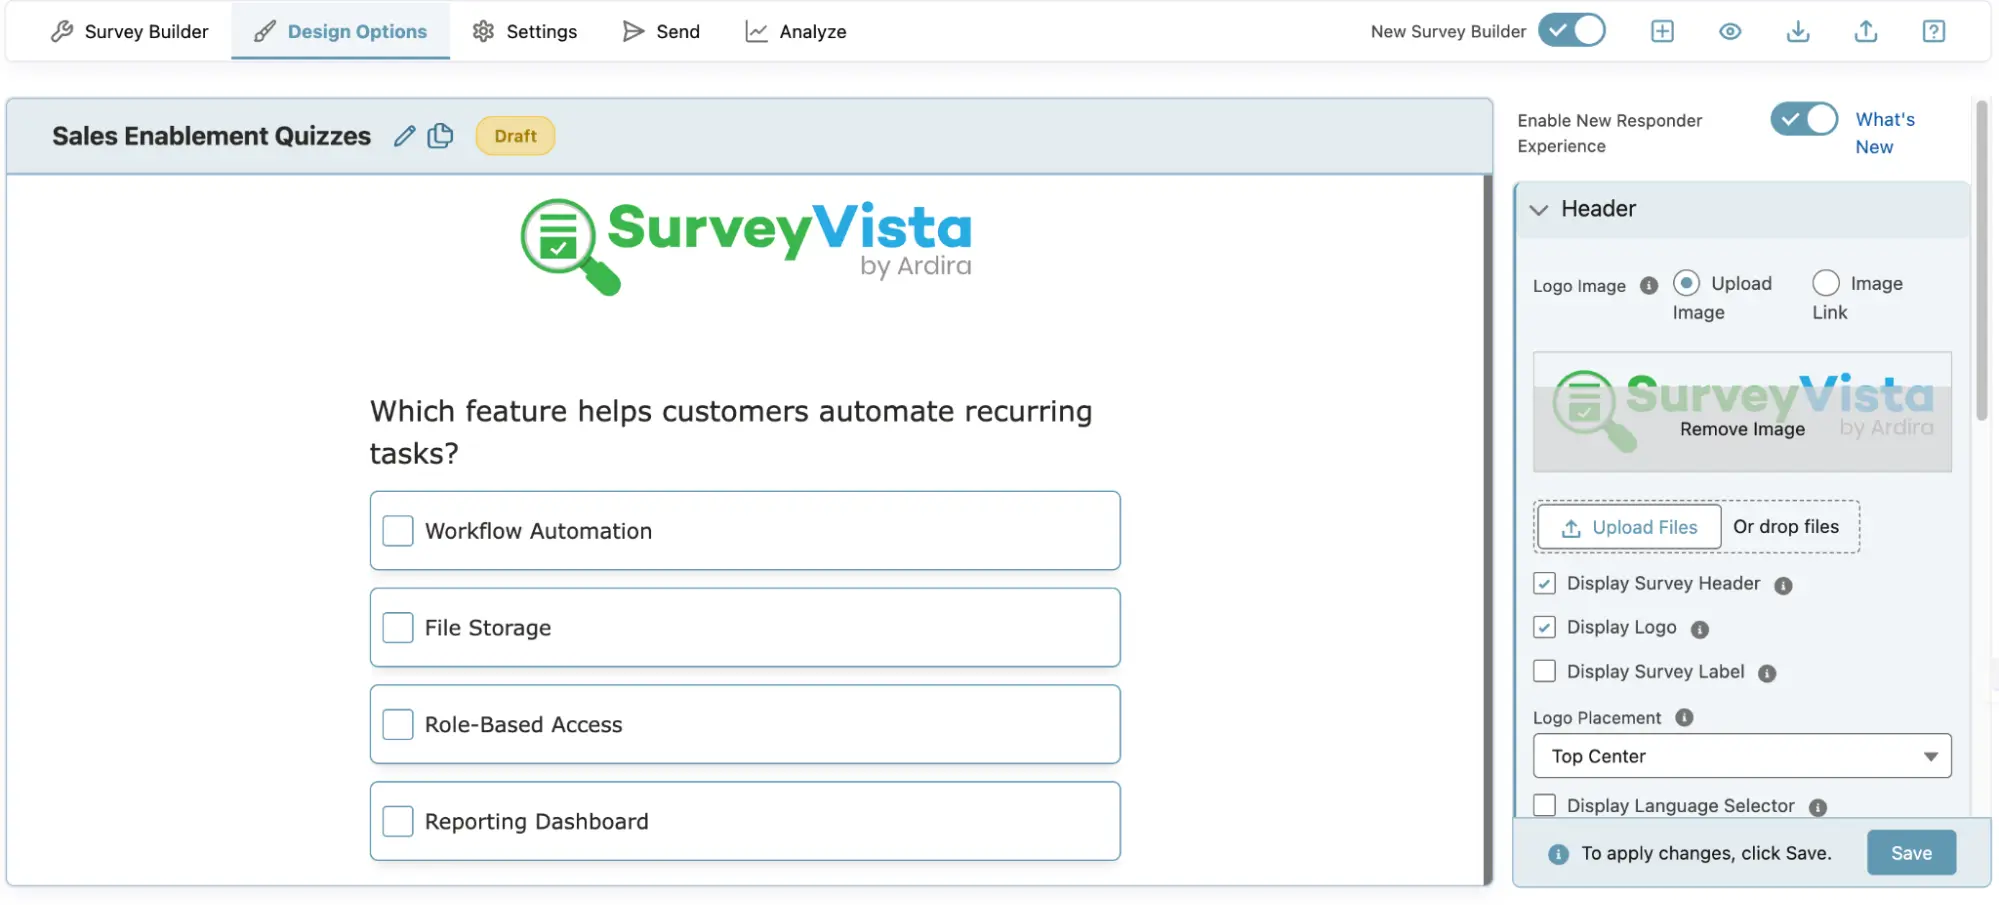The width and height of the screenshot is (1999, 905).
Task: Check the Workflow Automation answer option
Action: [x=398, y=531]
